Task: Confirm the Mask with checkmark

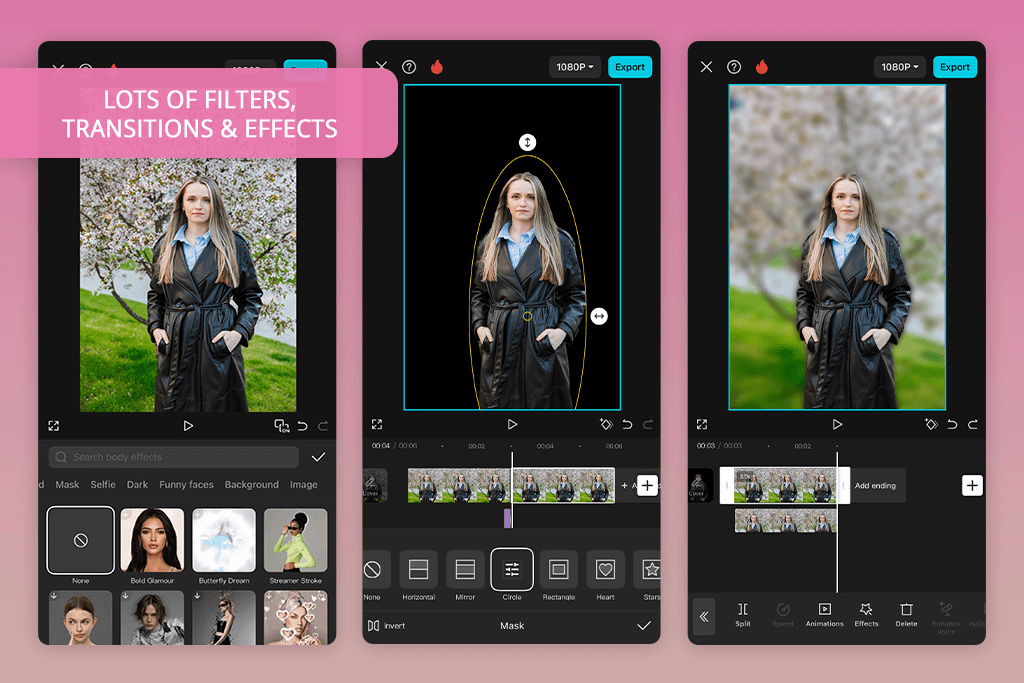Action: [x=644, y=626]
